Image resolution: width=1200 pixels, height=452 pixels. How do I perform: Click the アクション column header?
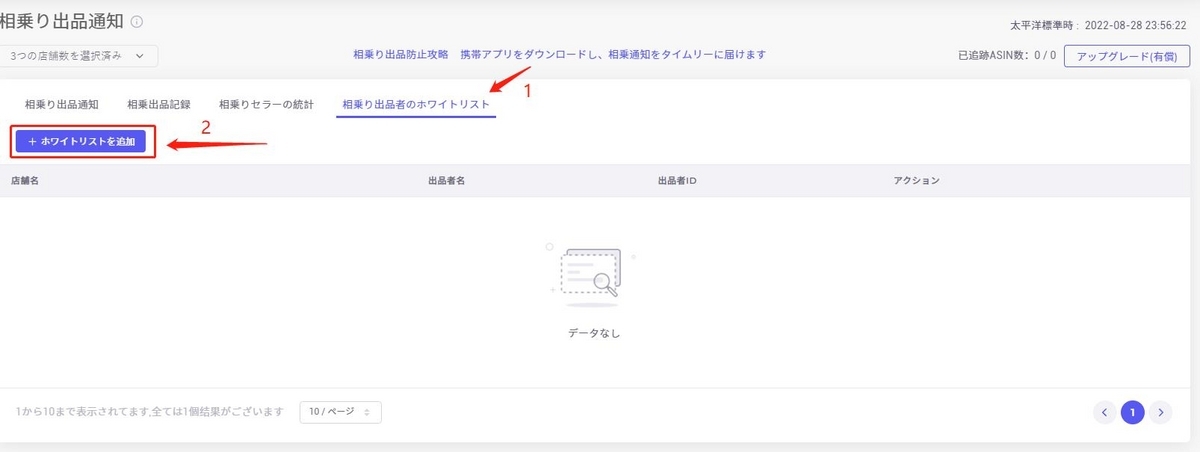pyautogui.click(x=917, y=181)
